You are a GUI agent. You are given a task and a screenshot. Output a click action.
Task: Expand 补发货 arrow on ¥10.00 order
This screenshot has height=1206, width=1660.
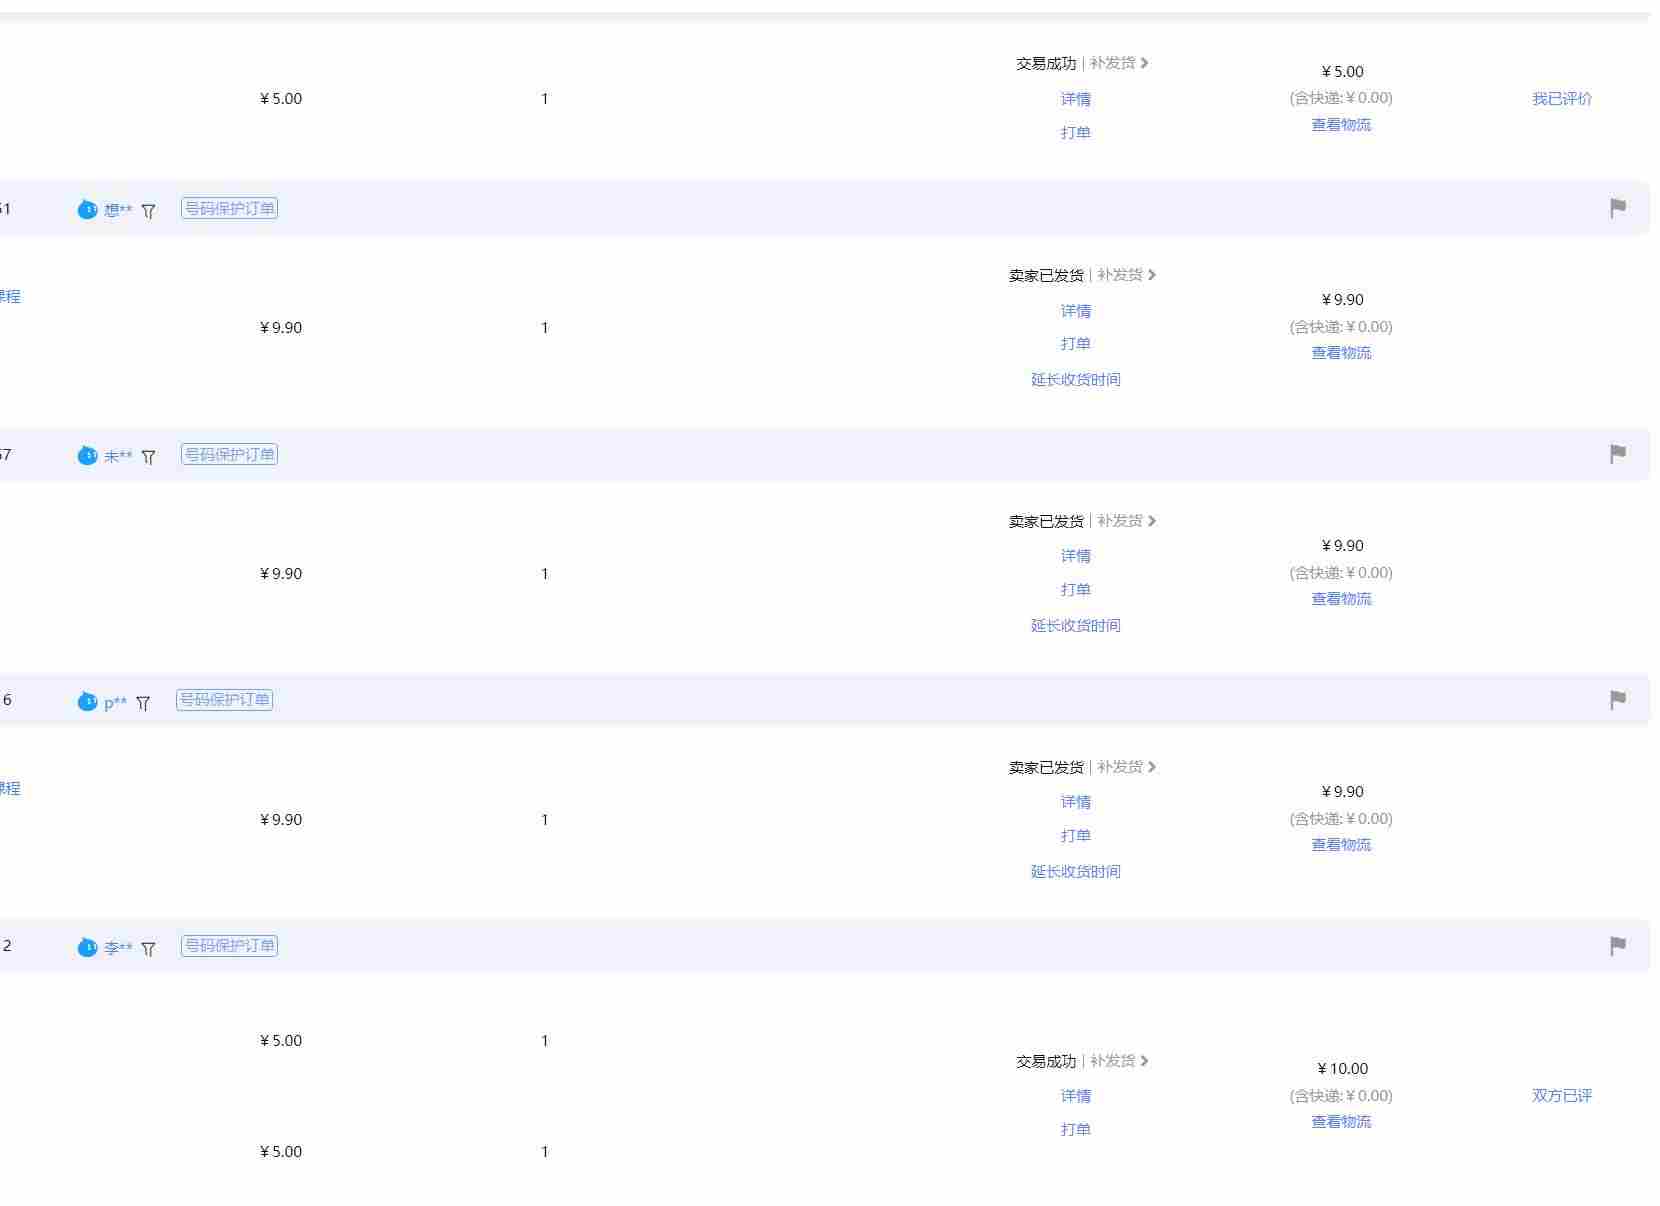(x=1144, y=1061)
